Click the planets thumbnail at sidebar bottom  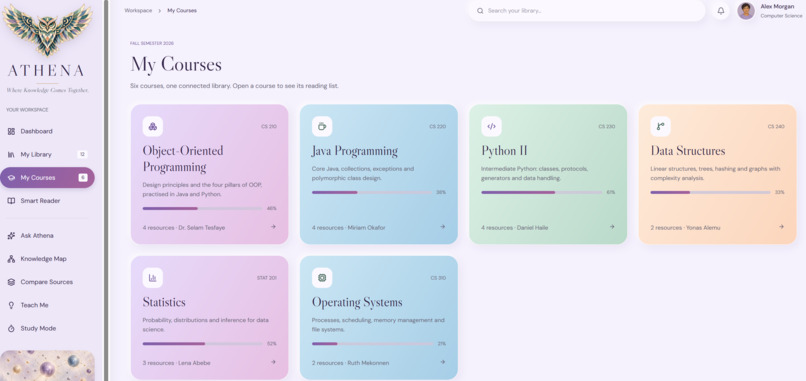tap(47, 366)
